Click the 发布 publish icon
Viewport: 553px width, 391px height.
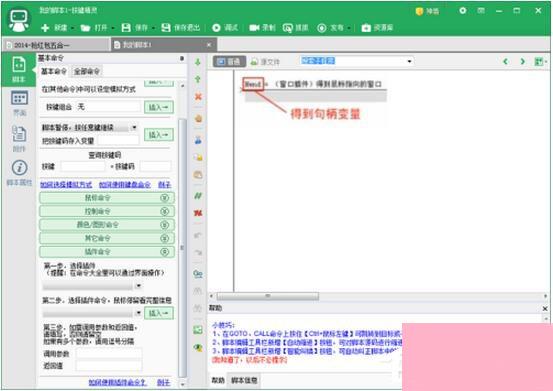coord(322,28)
